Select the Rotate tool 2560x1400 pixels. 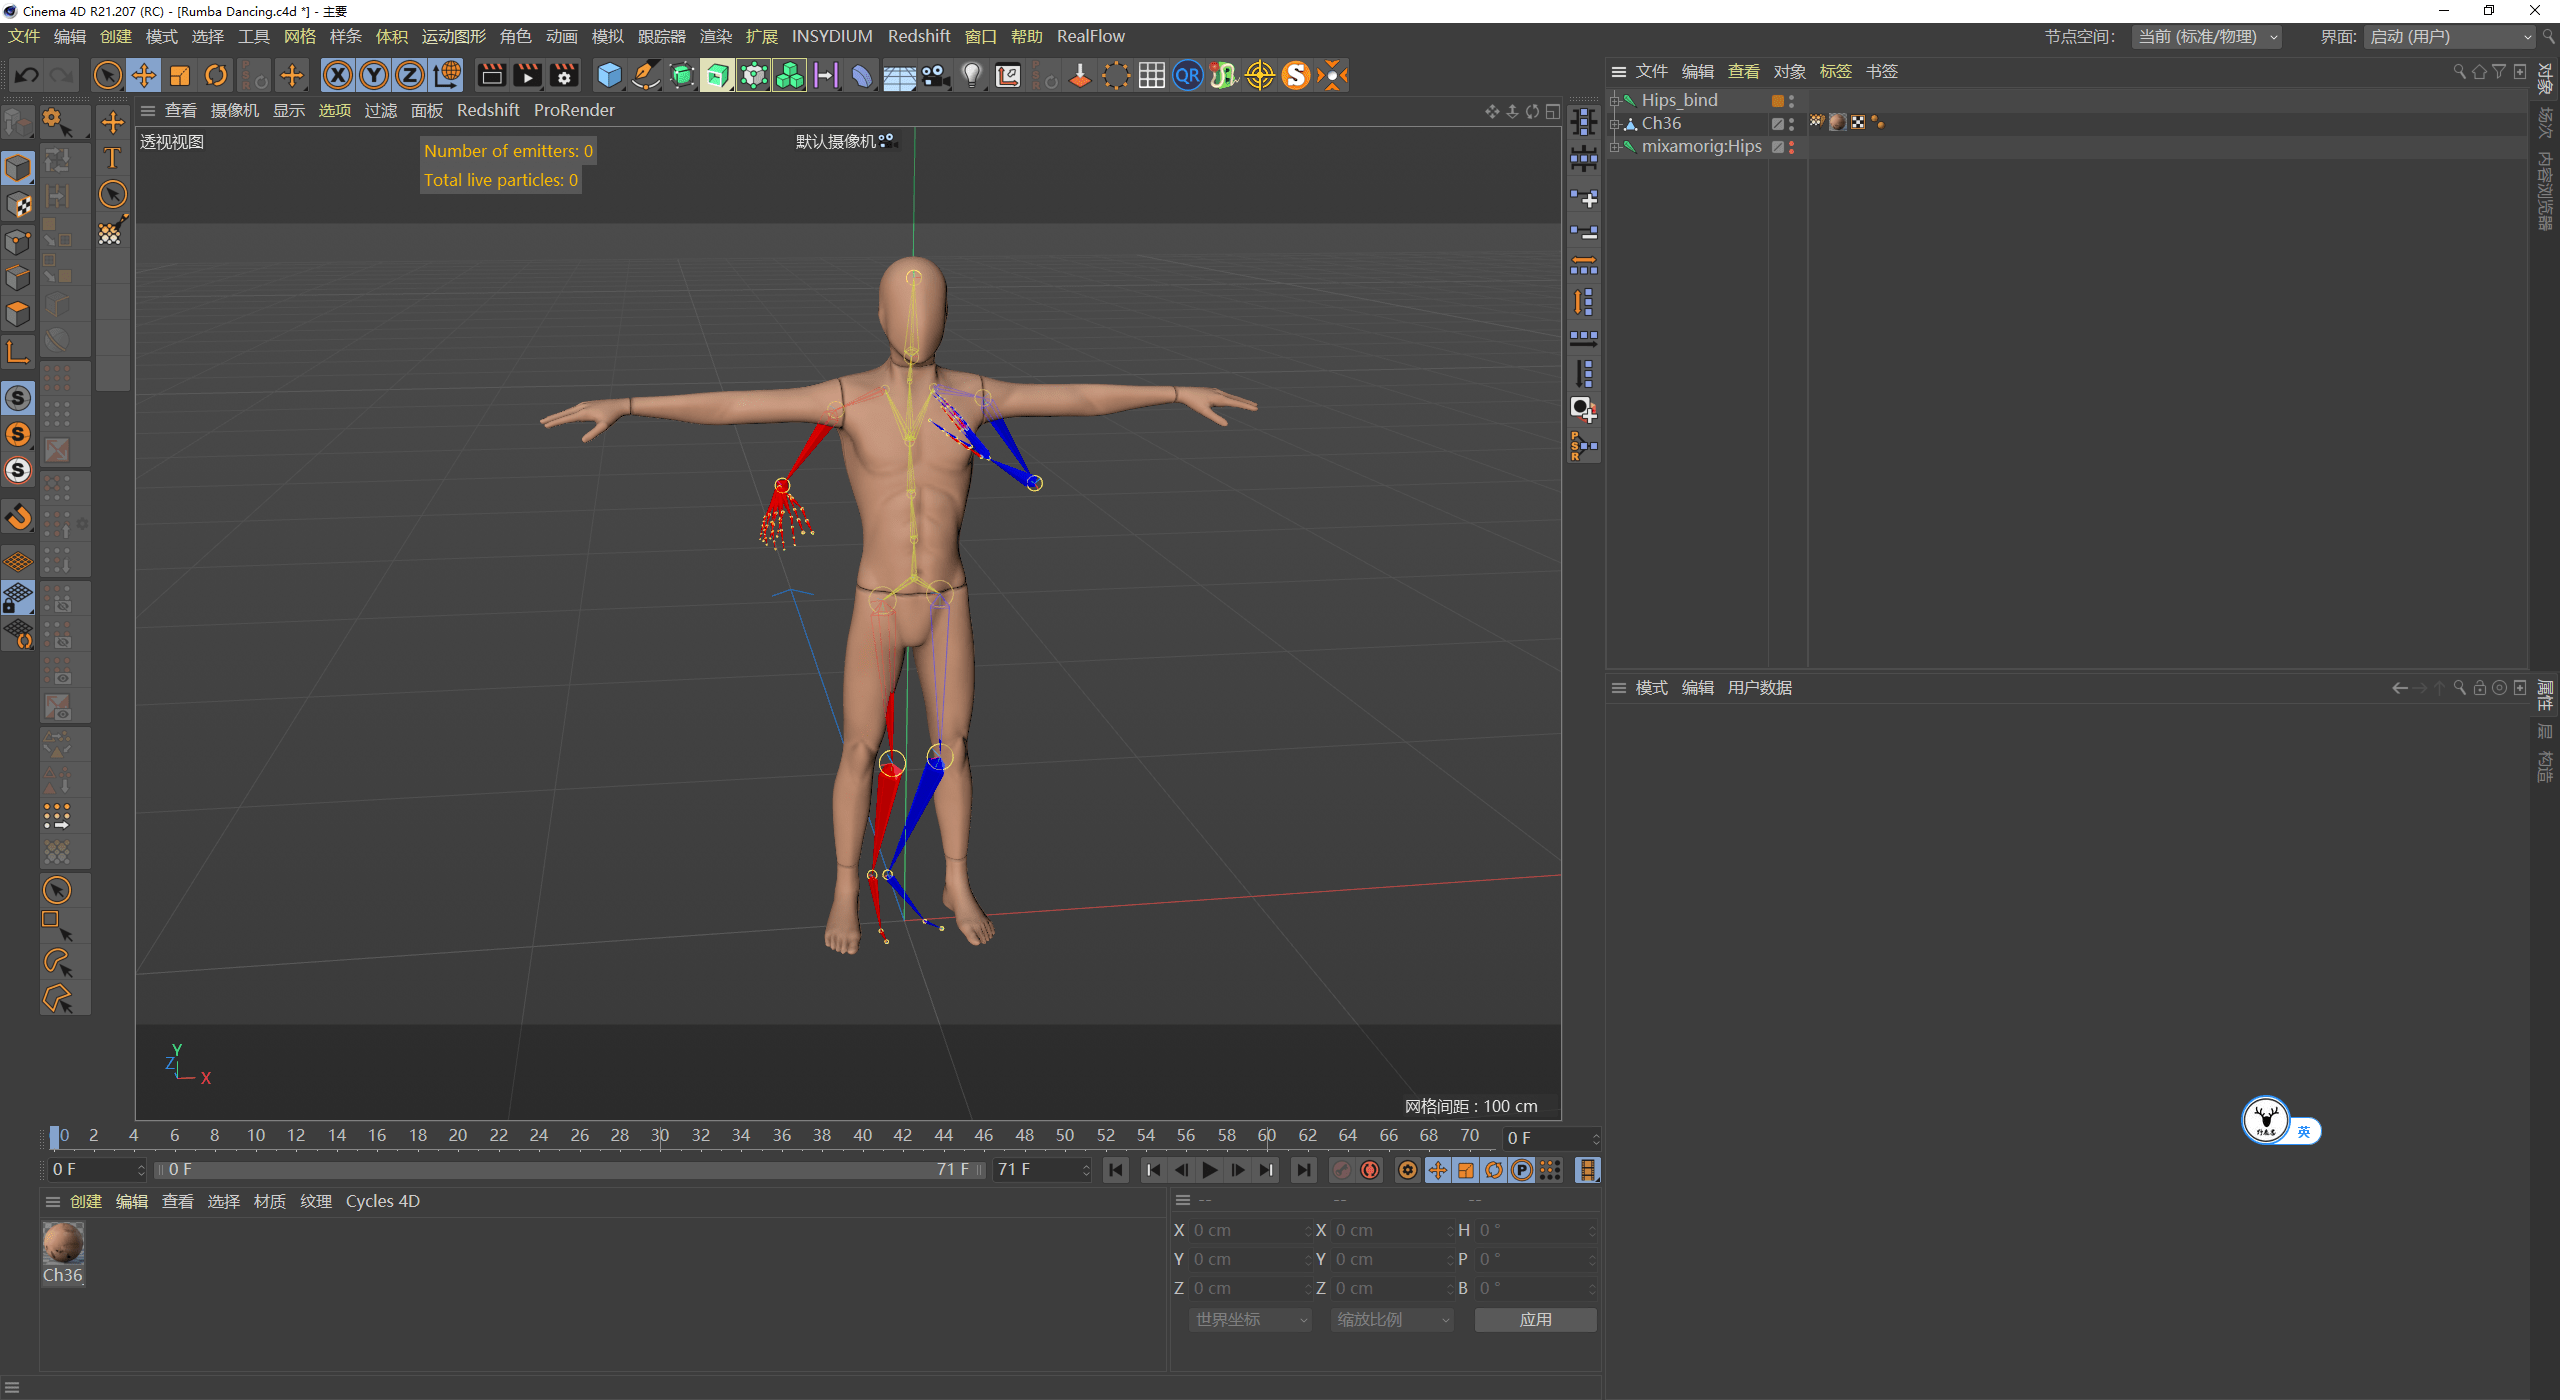click(215, 75)
